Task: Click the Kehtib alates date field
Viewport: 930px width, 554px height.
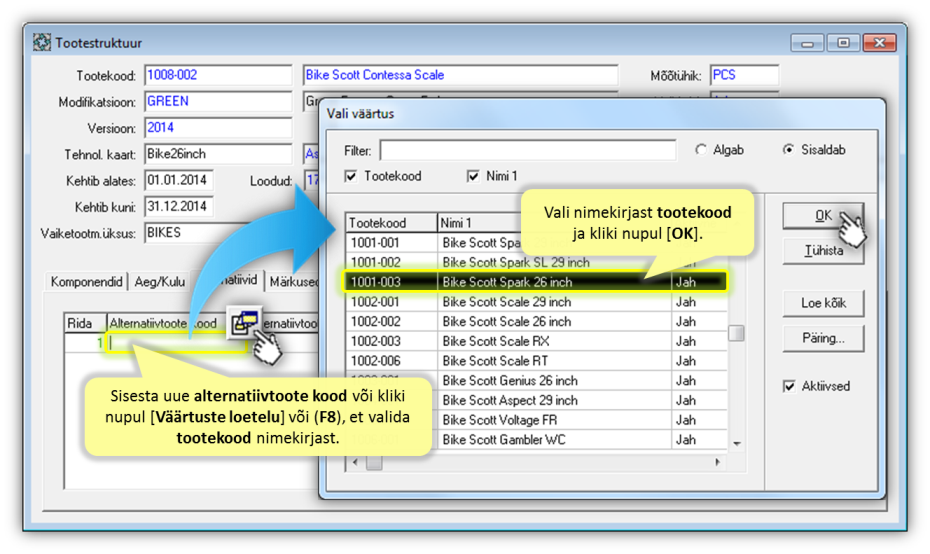Action: pyautogui.click(x=179, y=180)
